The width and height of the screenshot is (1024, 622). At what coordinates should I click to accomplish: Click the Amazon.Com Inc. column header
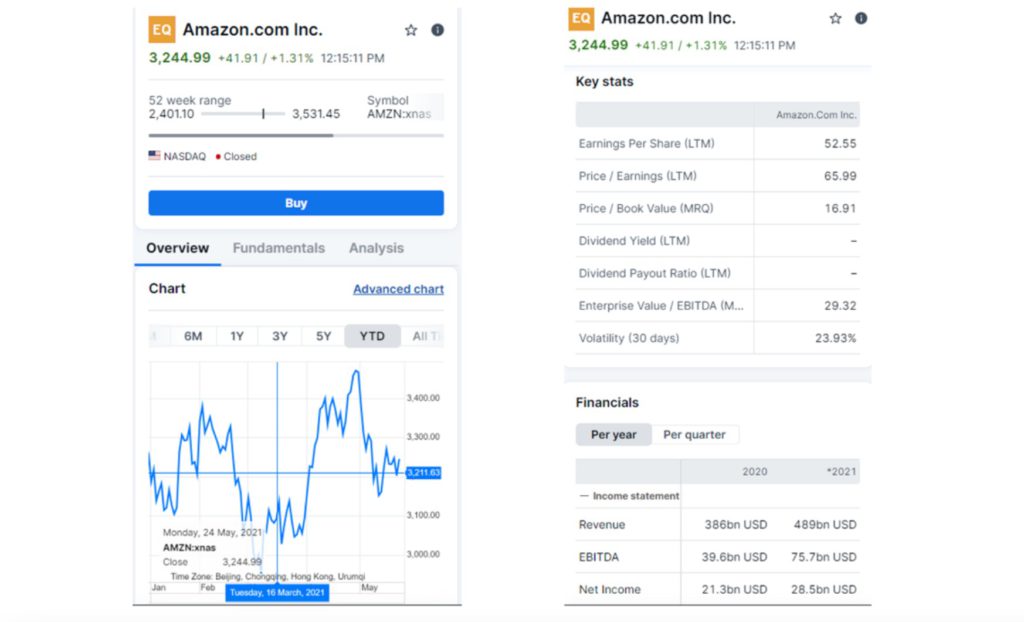pos(816,115)
